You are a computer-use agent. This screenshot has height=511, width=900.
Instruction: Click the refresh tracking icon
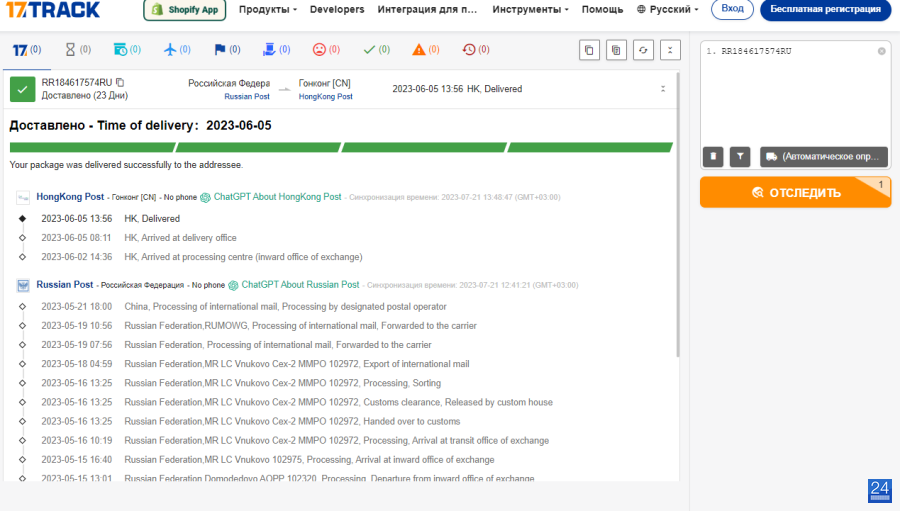[x=643, y=50]
